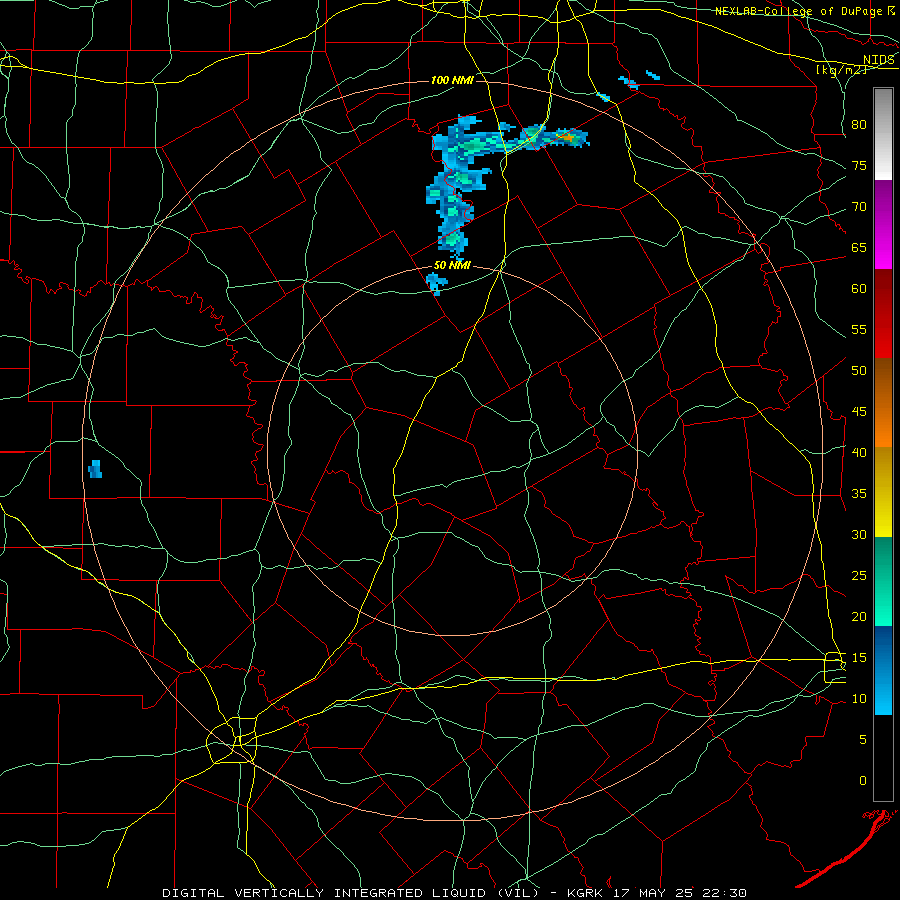This screenshot has width=900, height=900.
Task: Click the 45 value on the color scale
Action: pos(859,412)
